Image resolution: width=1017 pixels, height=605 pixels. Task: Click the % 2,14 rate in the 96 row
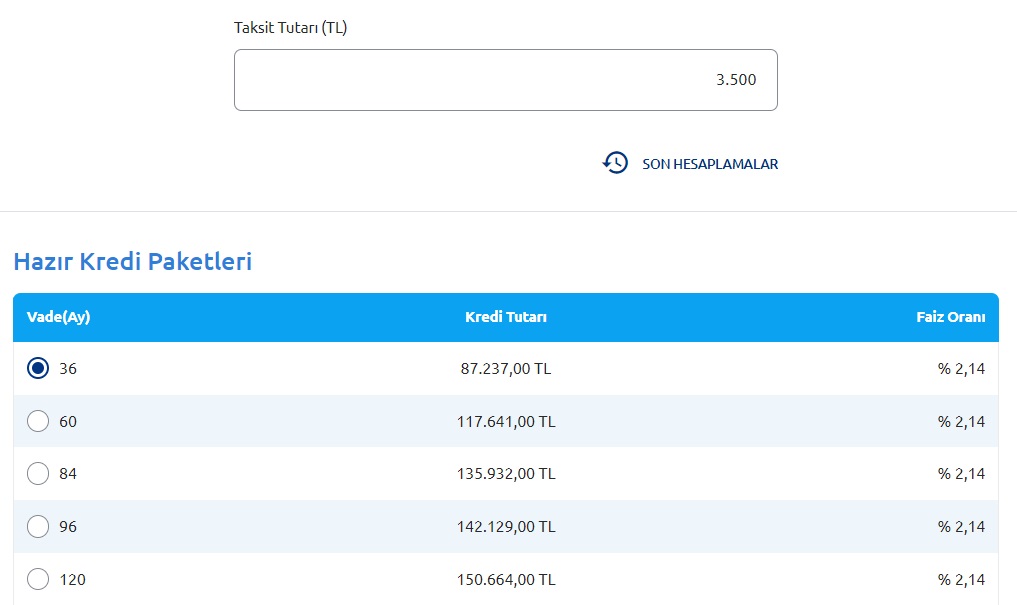[x=961, y=527]
